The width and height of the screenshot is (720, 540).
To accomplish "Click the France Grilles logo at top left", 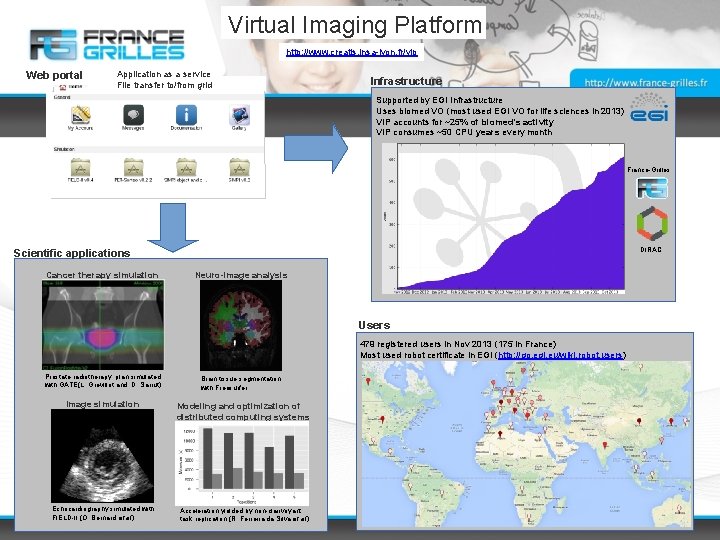I will click(x=107, y=44).
